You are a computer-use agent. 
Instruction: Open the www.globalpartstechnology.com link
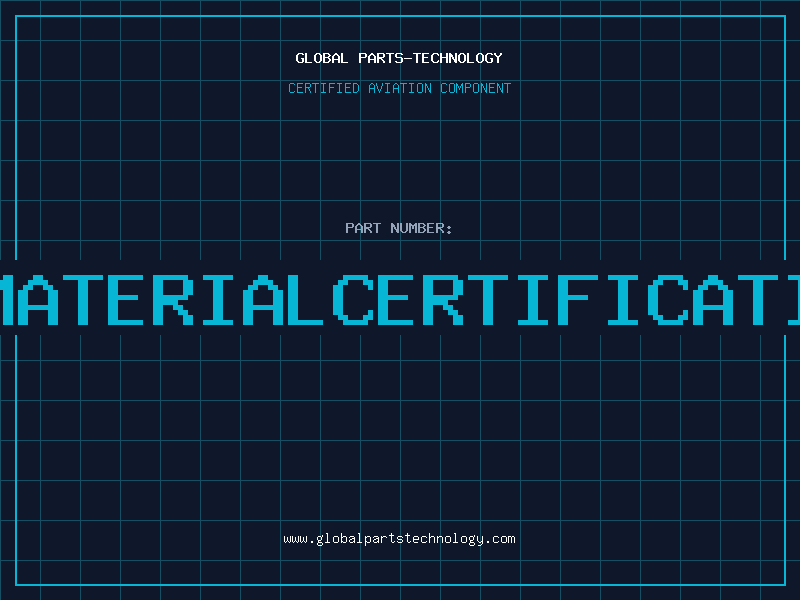tap(399, 539)
